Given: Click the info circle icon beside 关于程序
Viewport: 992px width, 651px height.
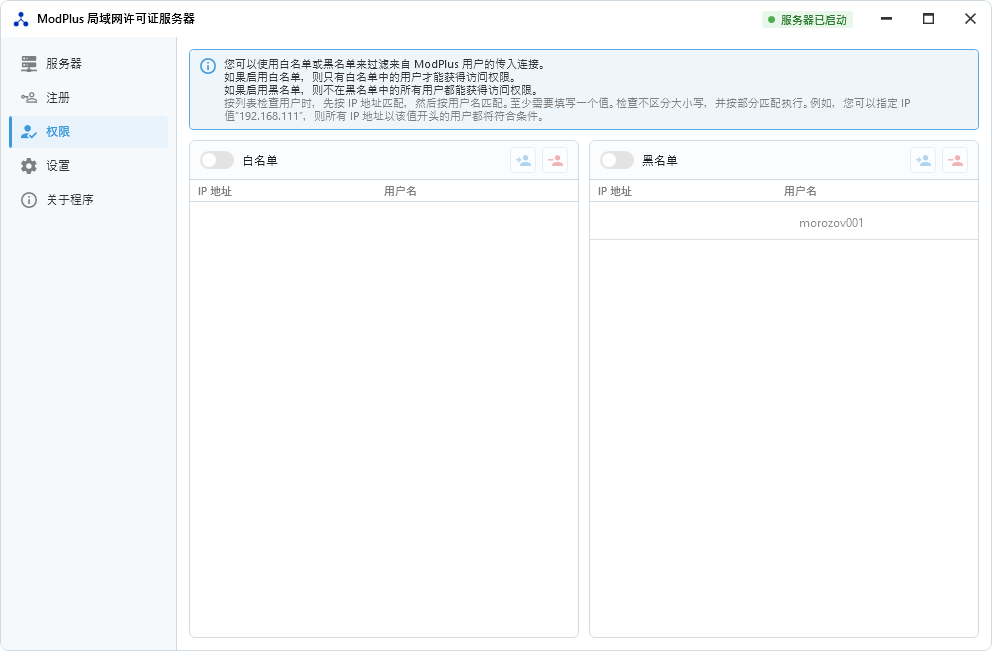Looking at the screenshot, I should coord(29,200).
